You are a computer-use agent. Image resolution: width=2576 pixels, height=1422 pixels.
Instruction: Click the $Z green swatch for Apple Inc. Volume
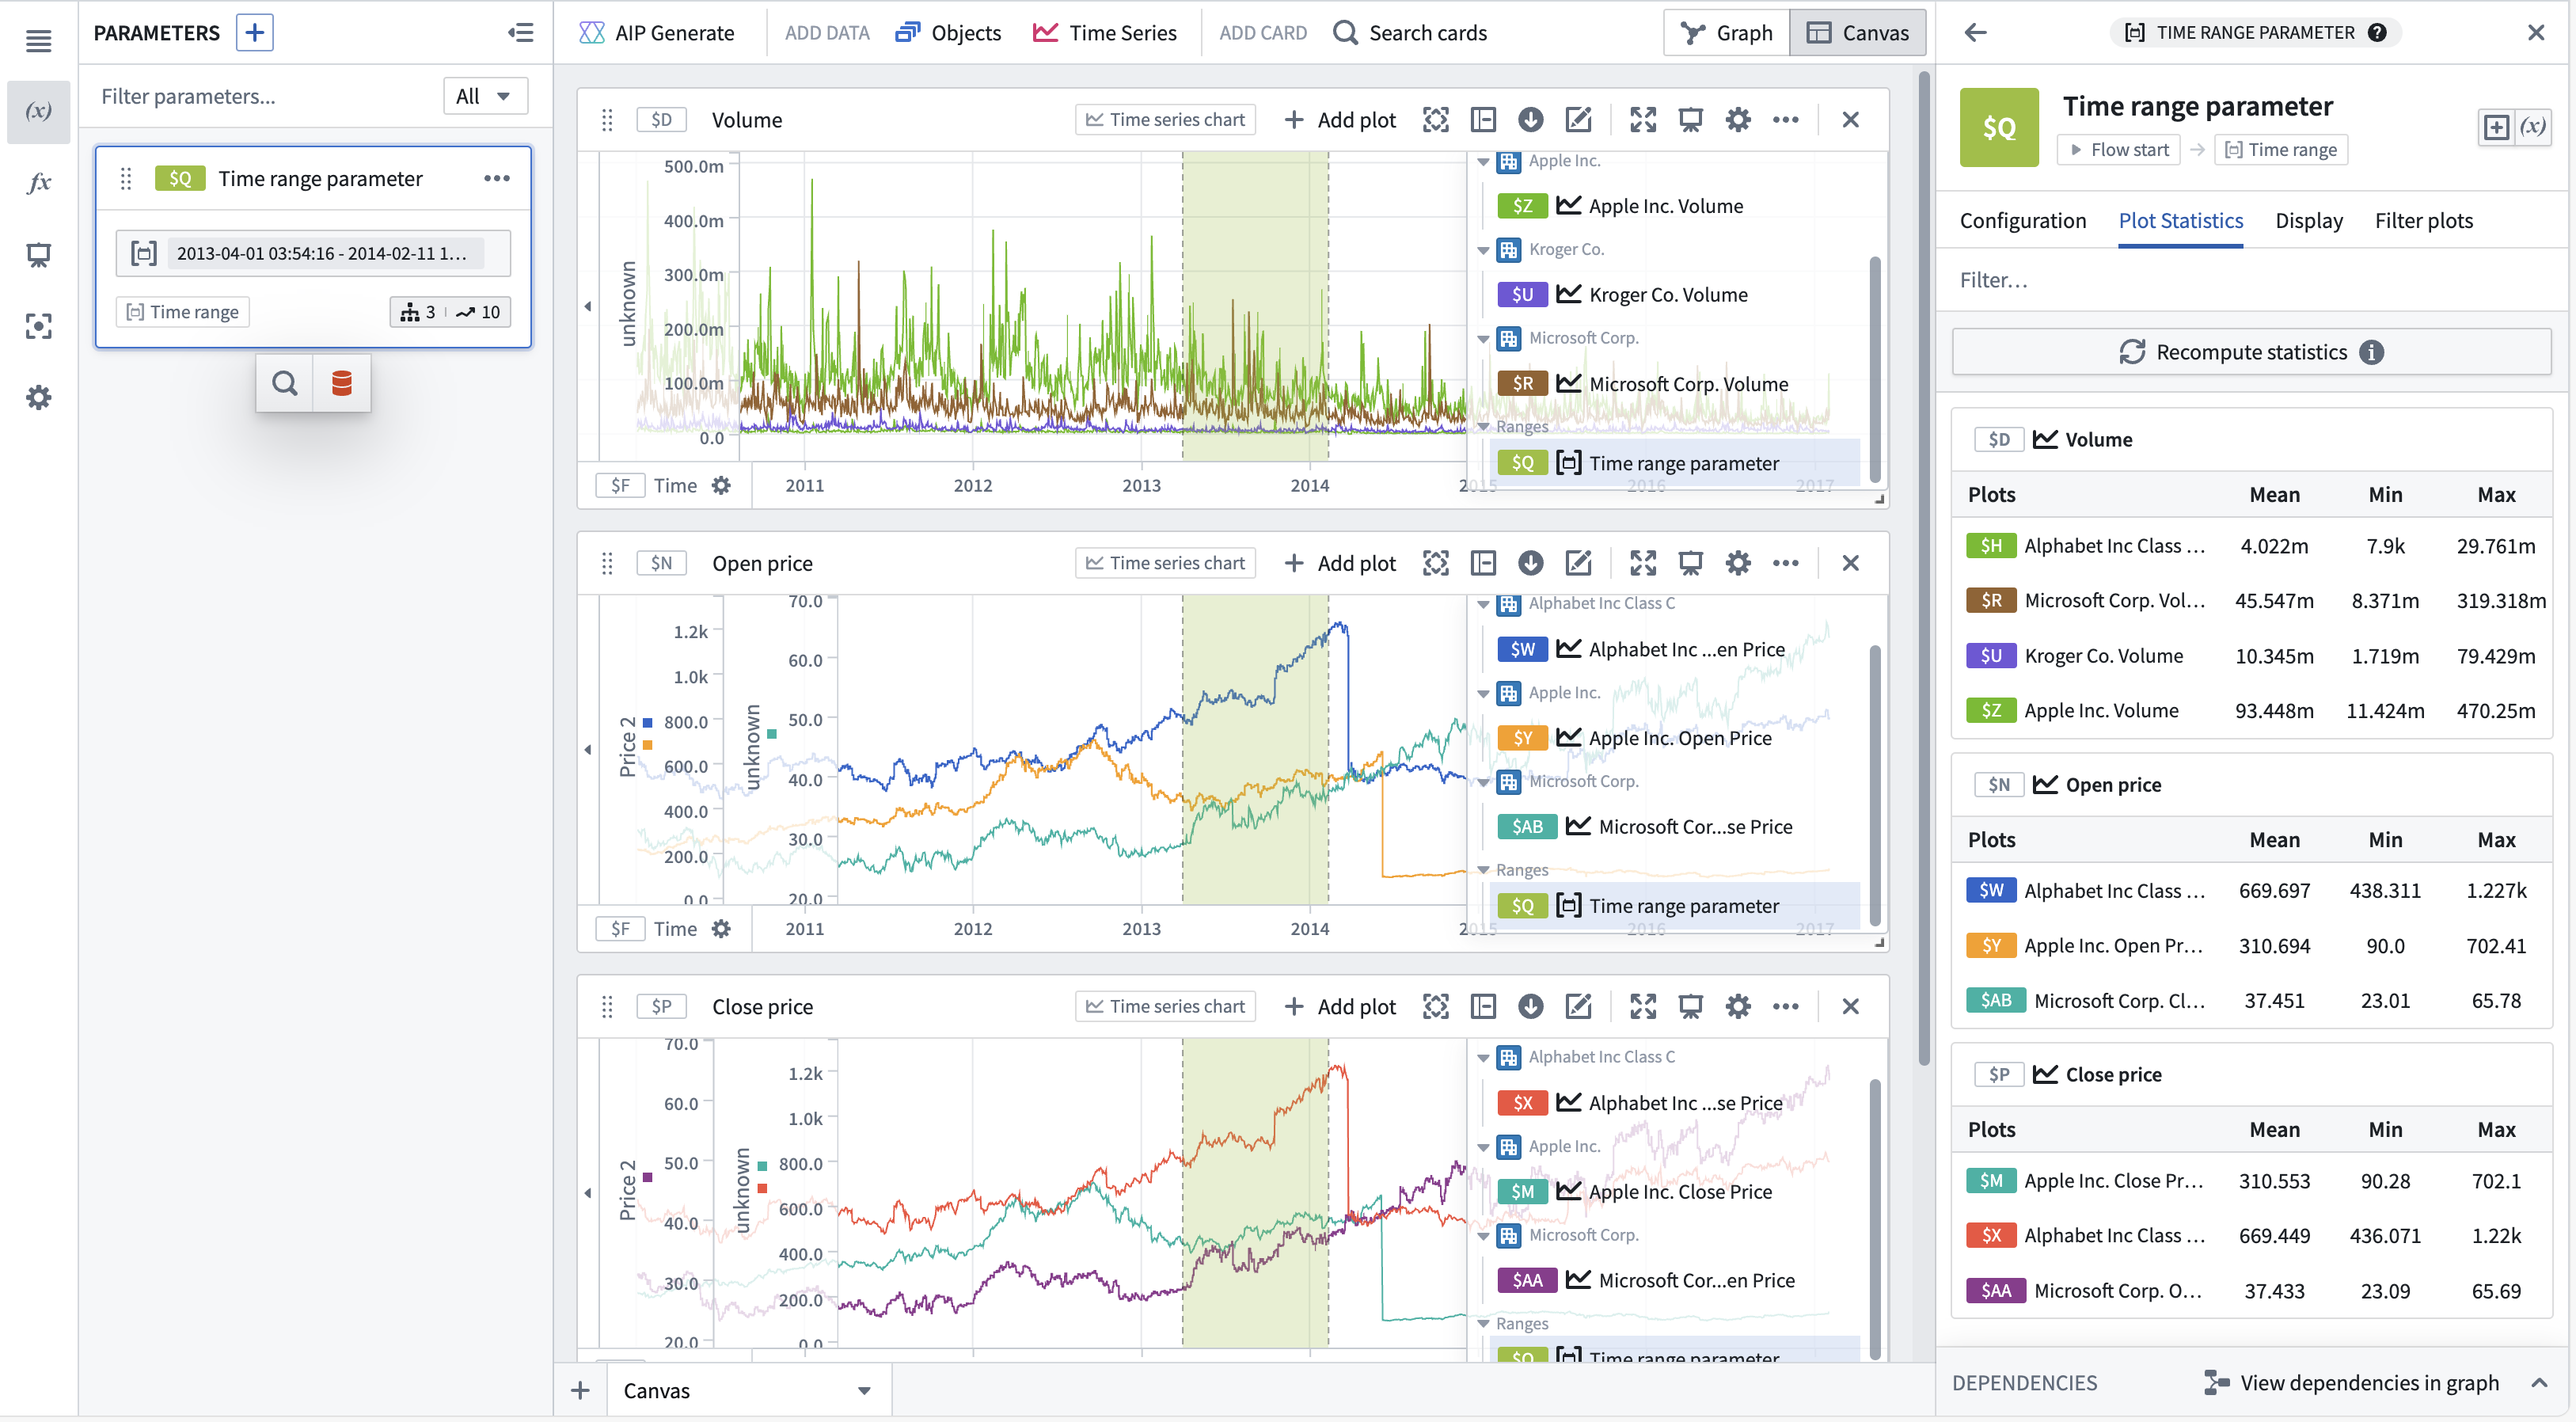(x=1522, y=206)
